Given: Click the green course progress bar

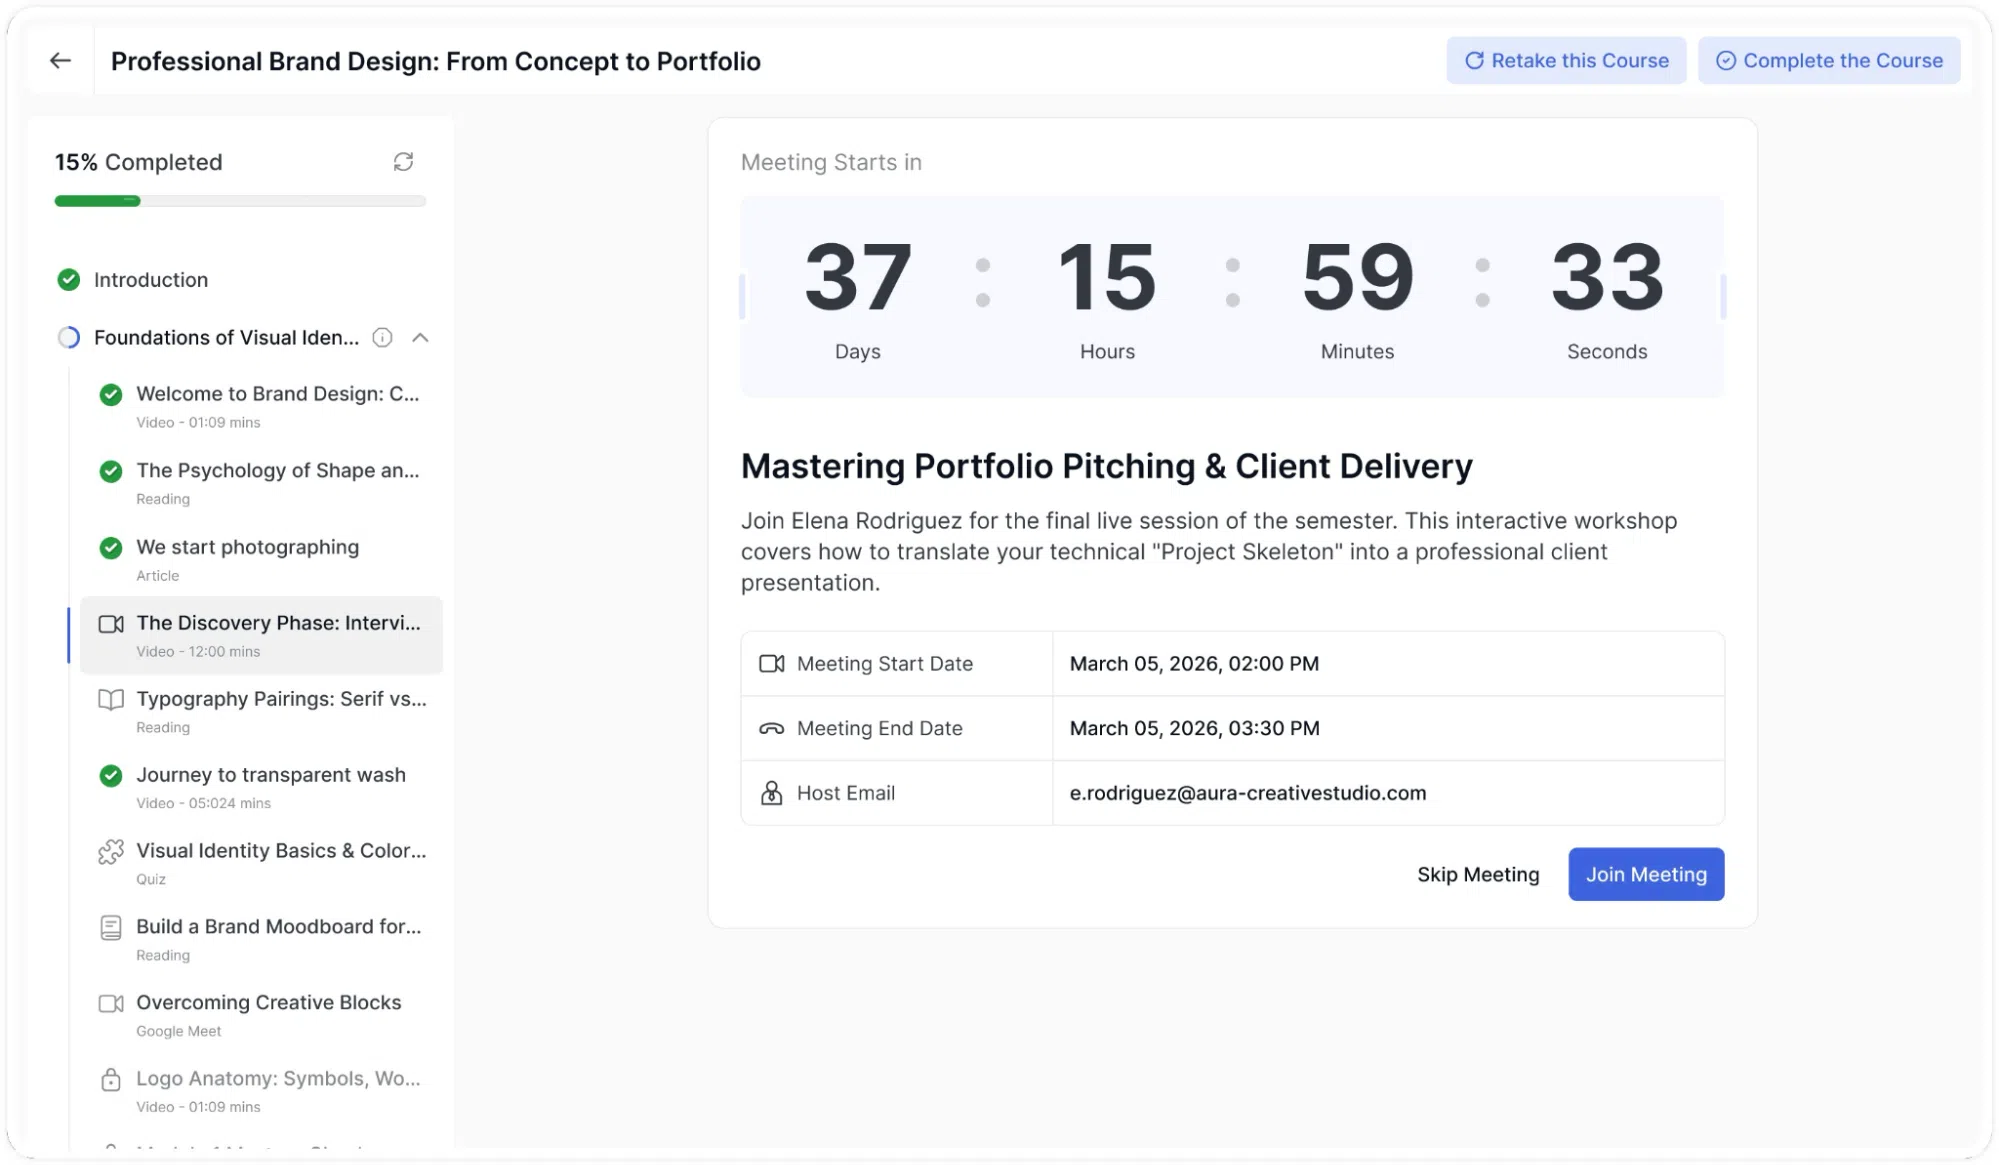Looking at the screenshot, I should point(97,201).
